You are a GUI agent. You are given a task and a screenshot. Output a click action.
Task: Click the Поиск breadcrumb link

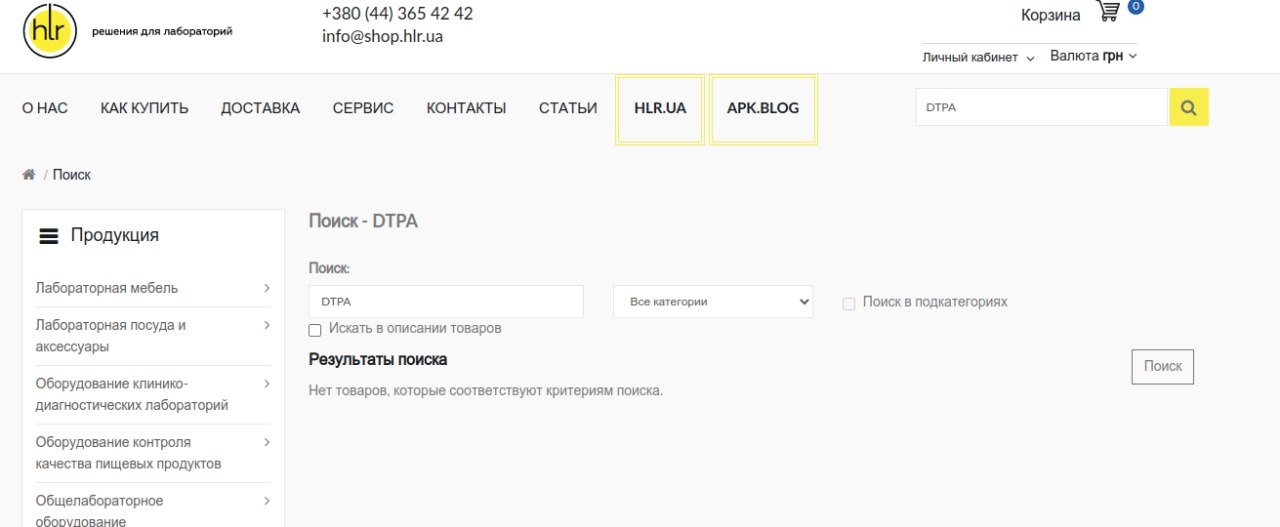(x=72, y=175)
